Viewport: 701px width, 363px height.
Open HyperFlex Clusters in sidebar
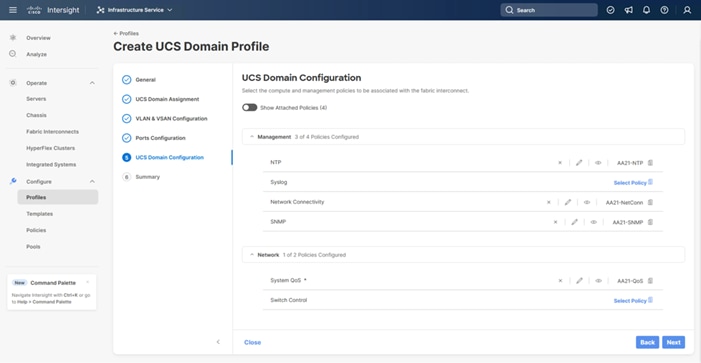click(51, 148)
